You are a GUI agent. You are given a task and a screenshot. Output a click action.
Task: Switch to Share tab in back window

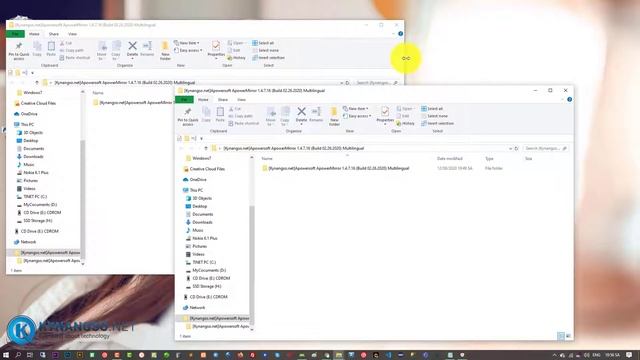53,34
